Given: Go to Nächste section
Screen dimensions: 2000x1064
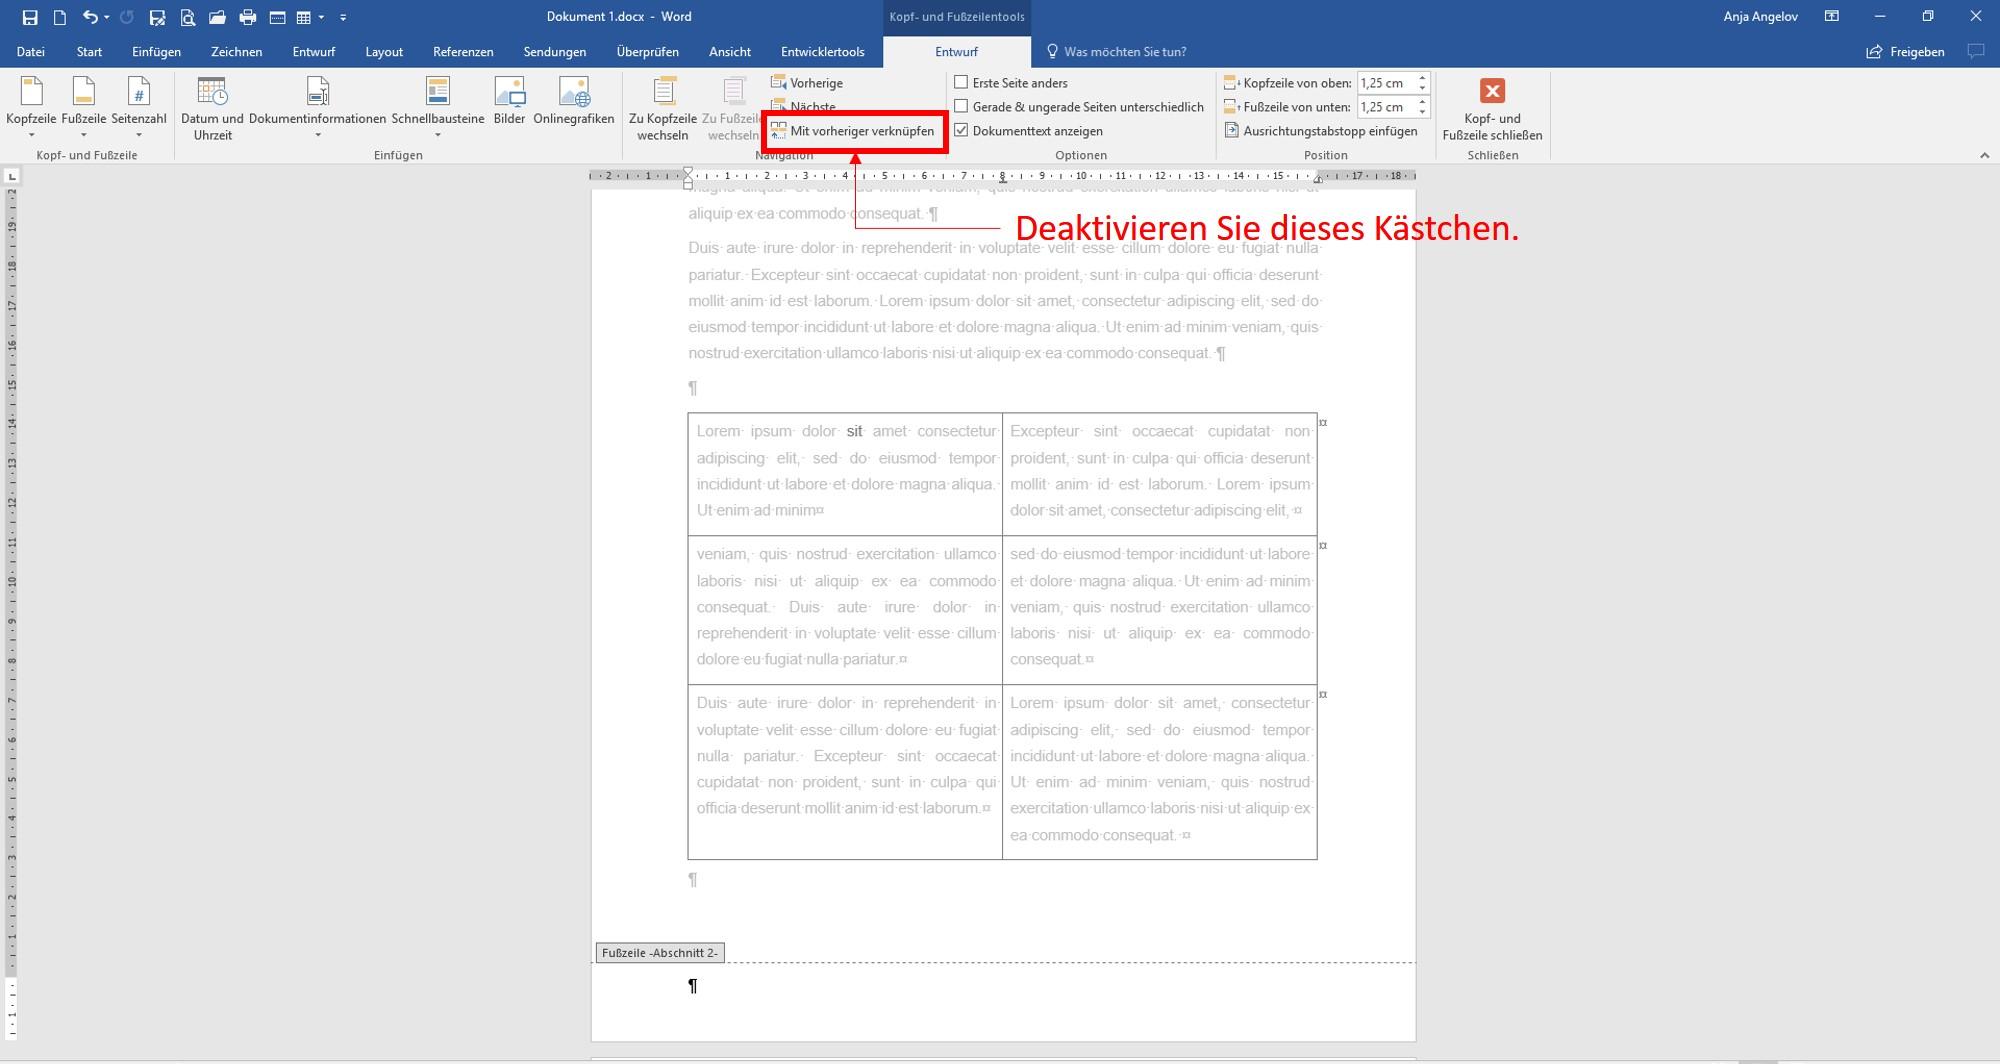Looking at the screenshot, I should (x=804, y=106).
